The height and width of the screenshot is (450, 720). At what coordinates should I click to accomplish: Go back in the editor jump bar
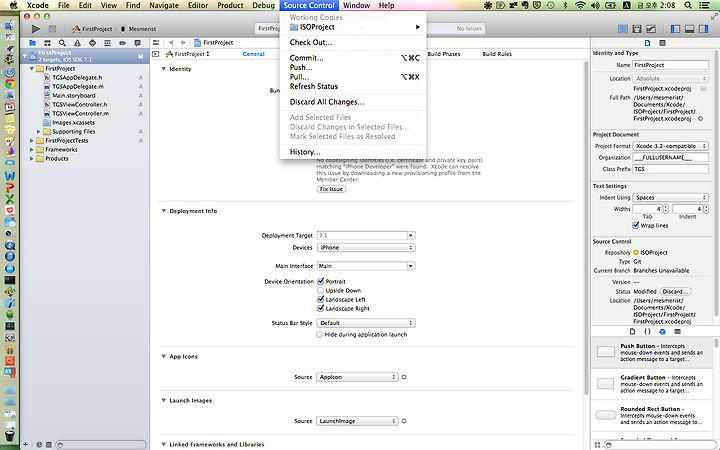pos(171,43)
